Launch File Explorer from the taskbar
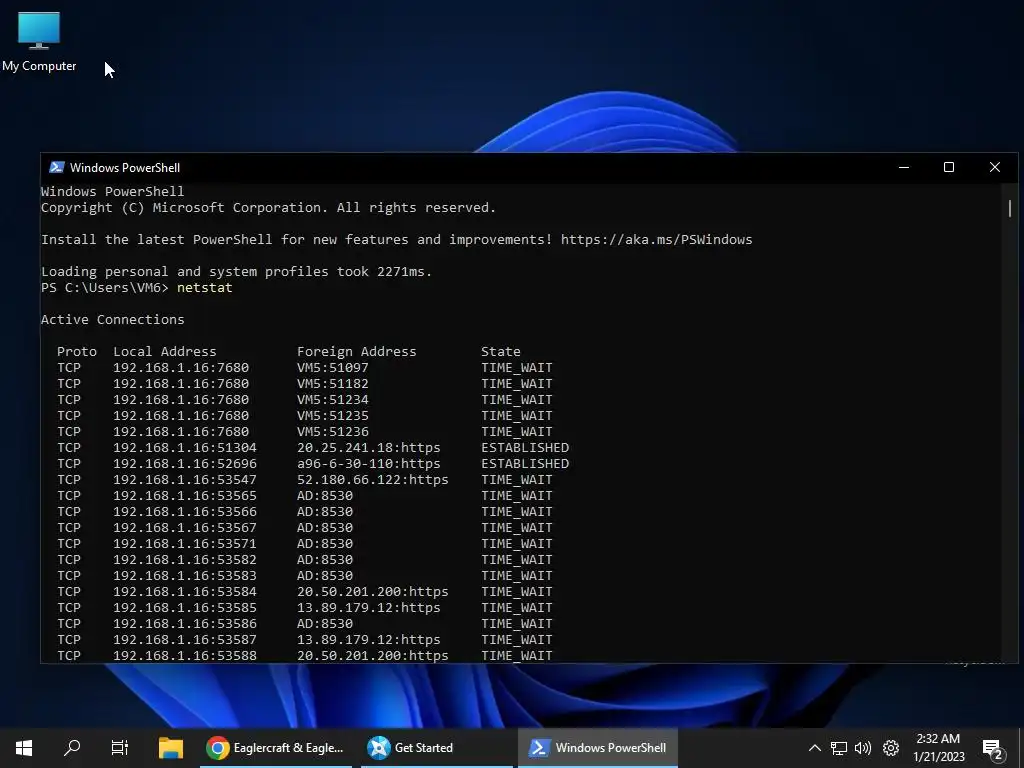Viewport: 1024px width, 768px height. click(171, 748)
